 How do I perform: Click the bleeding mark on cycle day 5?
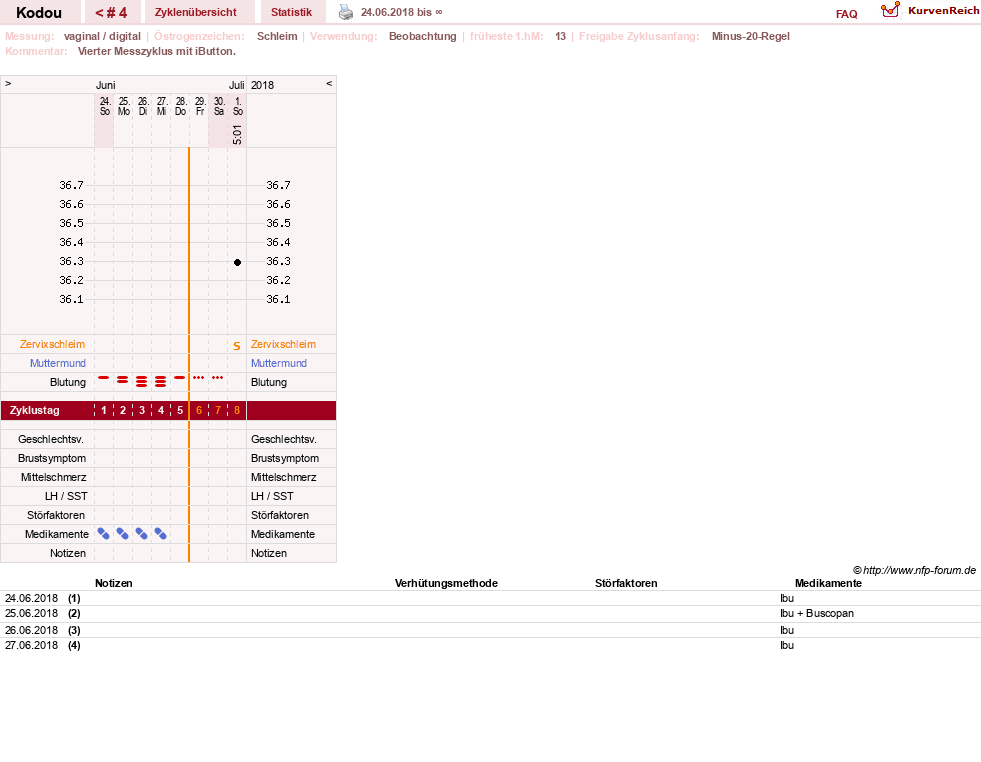(x=180, y=378)
